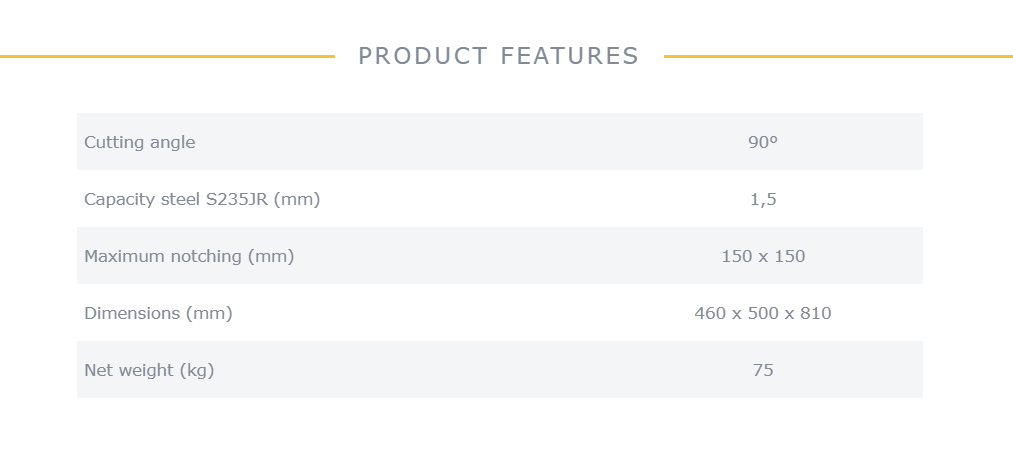1013x462 pixels.
Task: Click the 460 x 500 x 810 value
Action: point(763,313)
